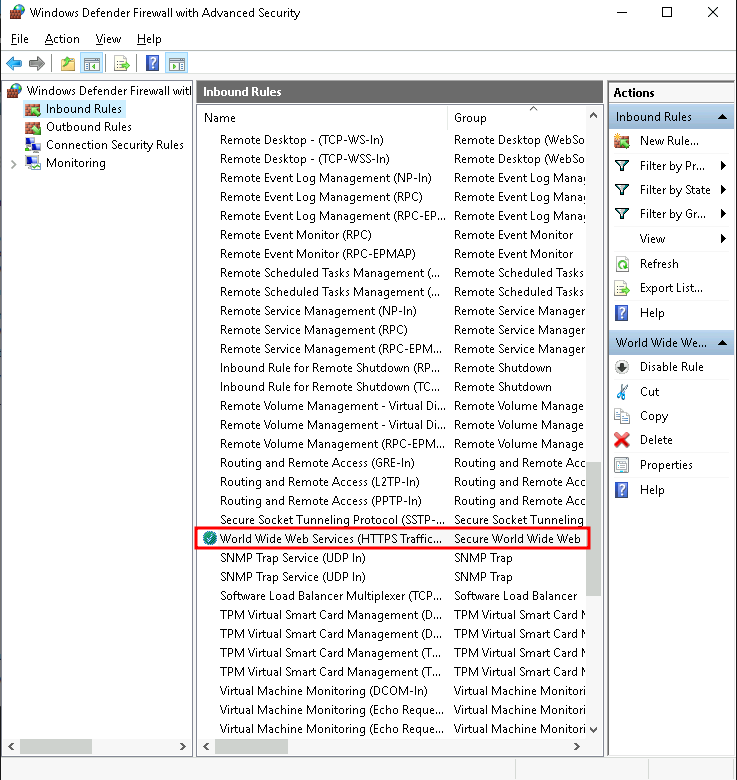
Task: Select the Software Load Balancer Multiplexer rule
Action: click(392, 596)
